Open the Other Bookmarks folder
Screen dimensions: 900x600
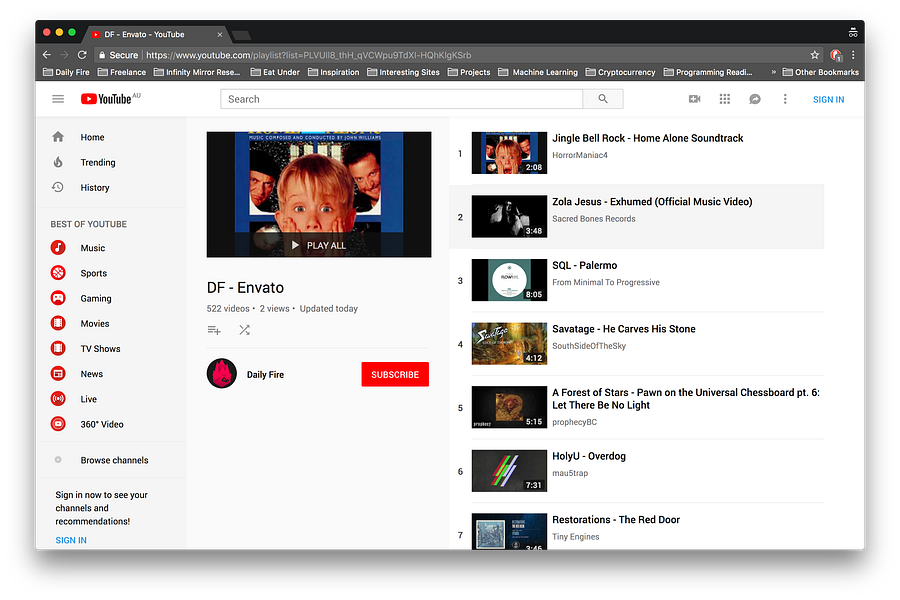click(x=821, y=72)
